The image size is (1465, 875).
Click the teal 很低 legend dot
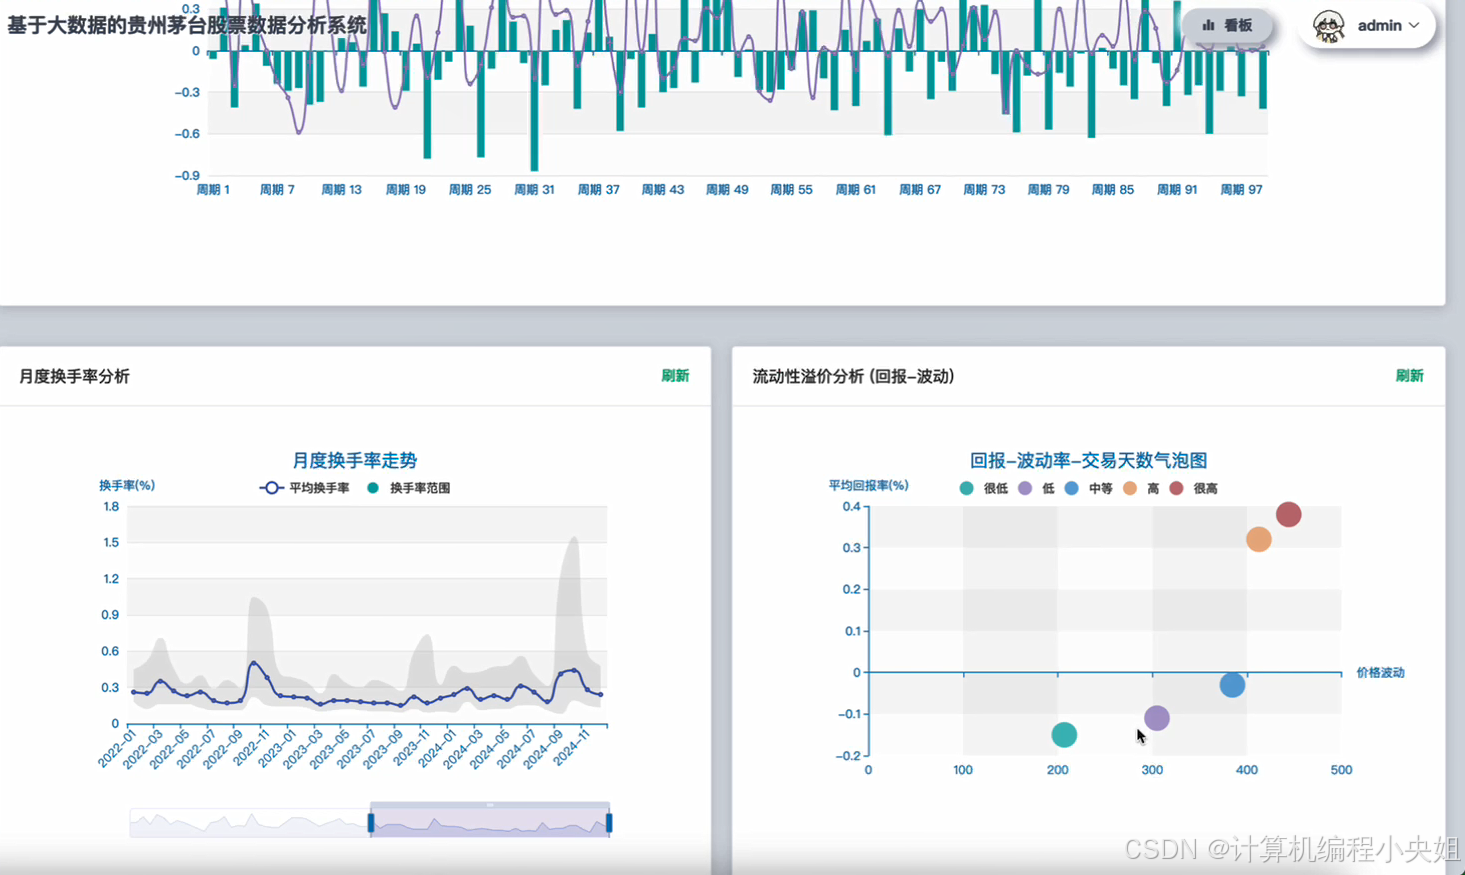point(966,488)
